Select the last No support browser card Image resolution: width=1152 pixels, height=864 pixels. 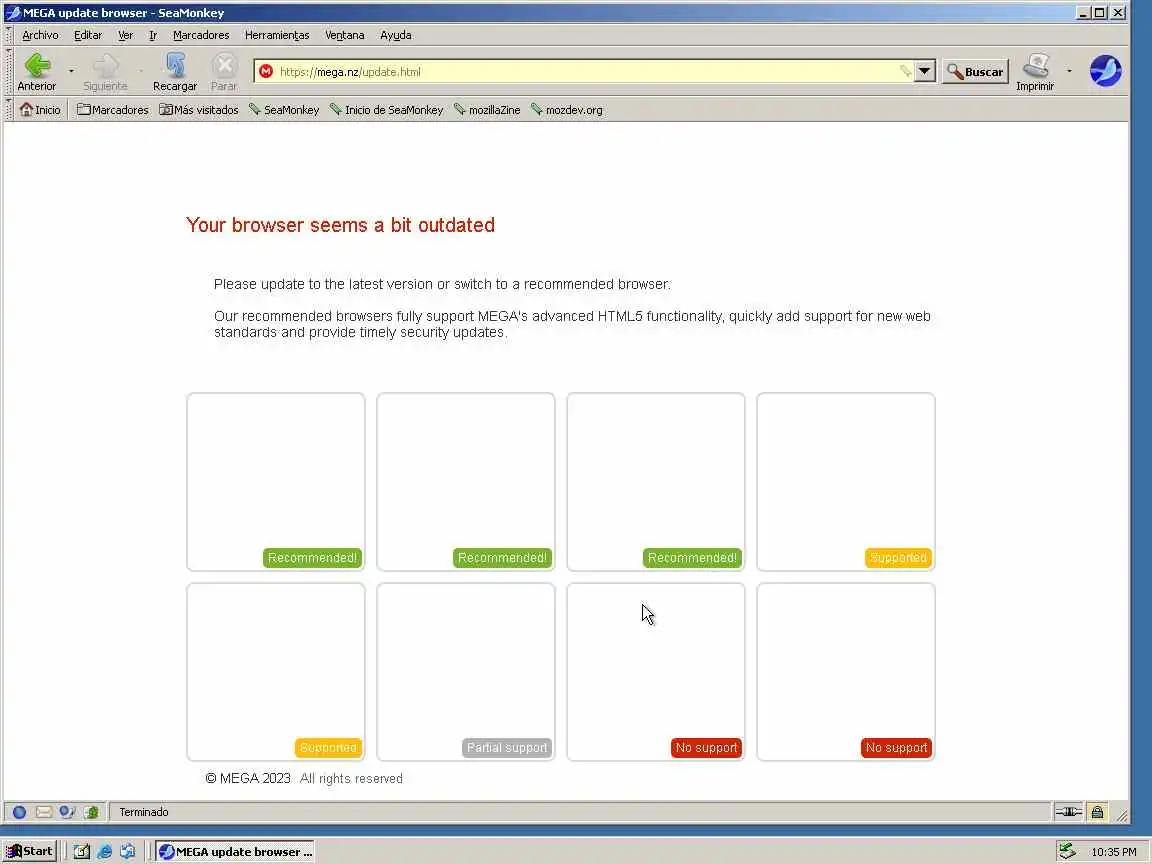point(846,672)
